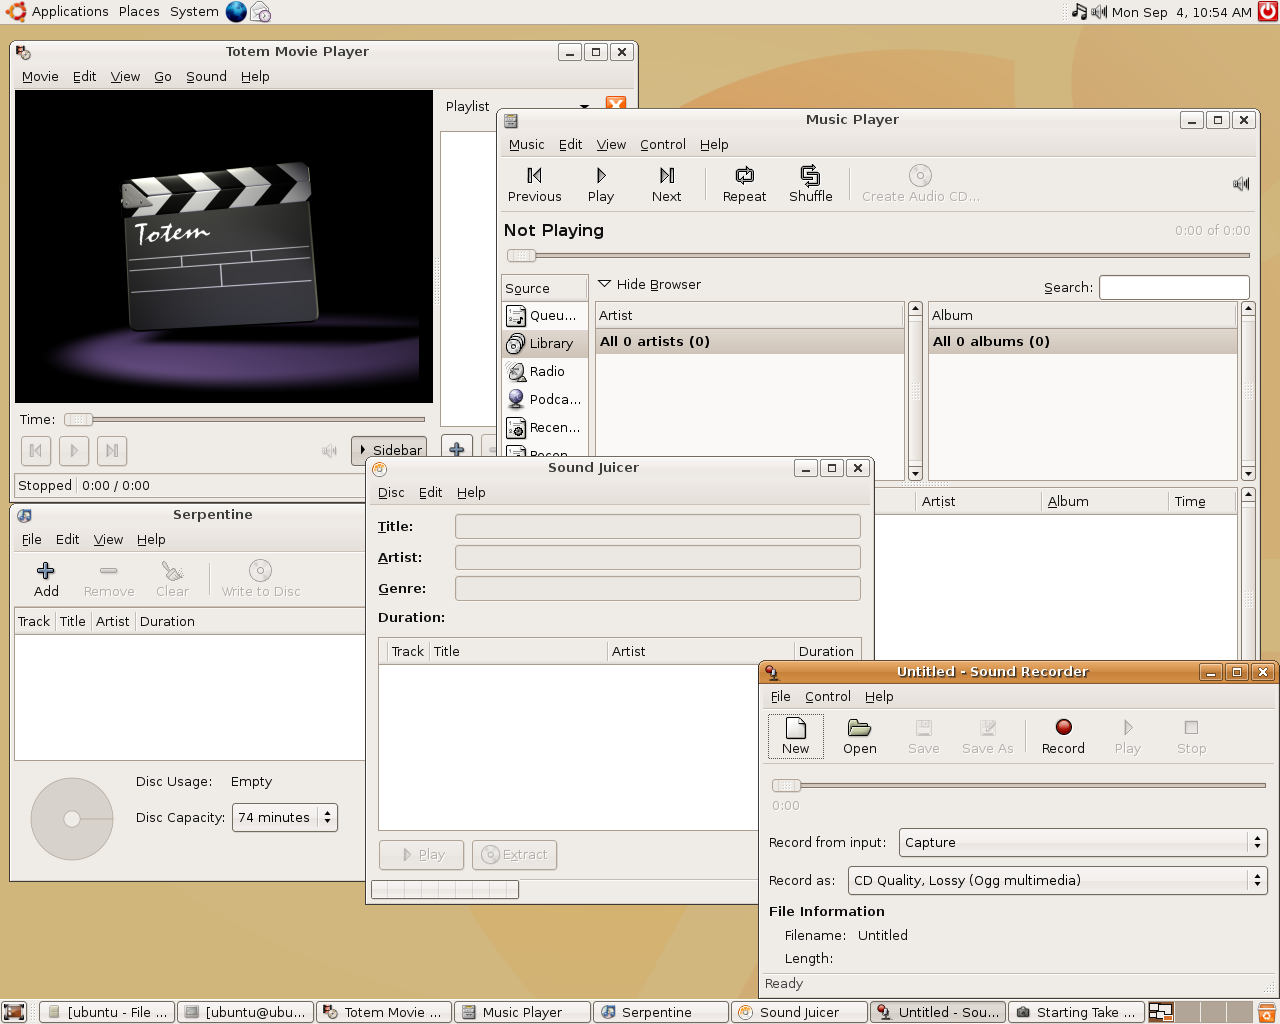Open the Sound menu in Totem
The image size is (1280, 1024).
[x=206, y=76]
